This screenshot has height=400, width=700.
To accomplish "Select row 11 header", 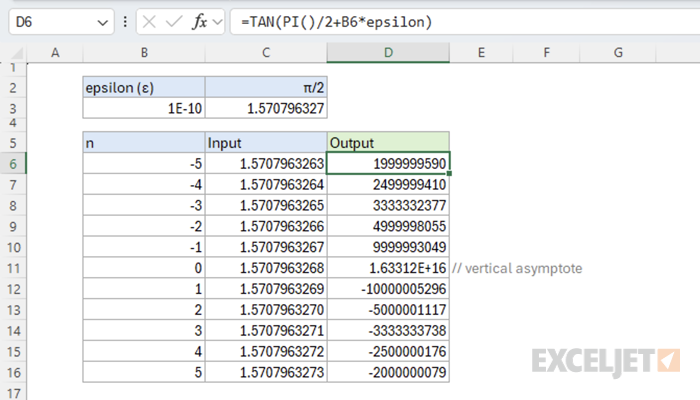I will 13,268.
